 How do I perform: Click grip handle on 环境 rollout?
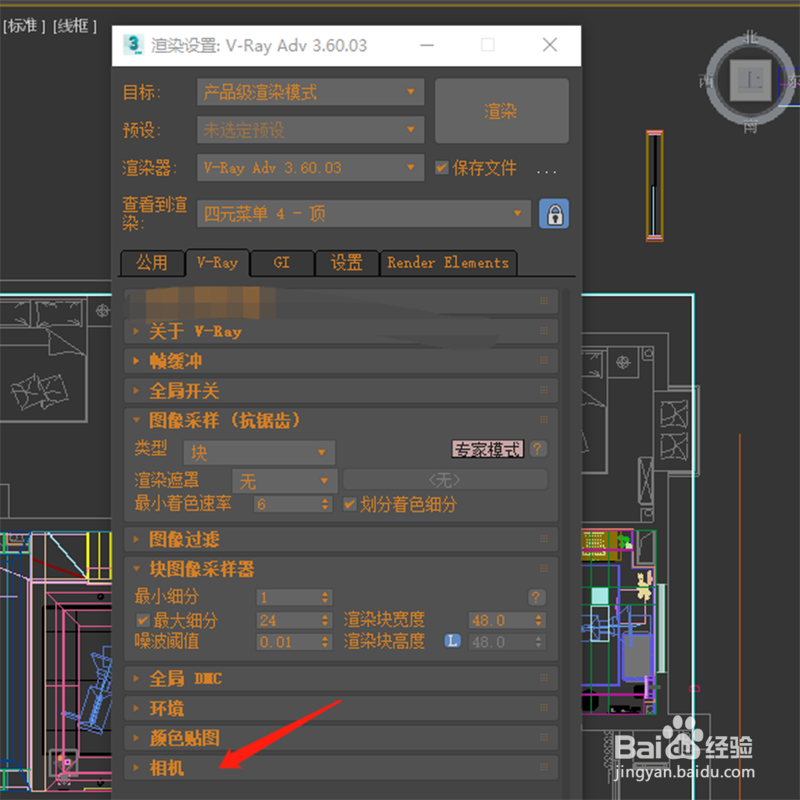(544, 708)
